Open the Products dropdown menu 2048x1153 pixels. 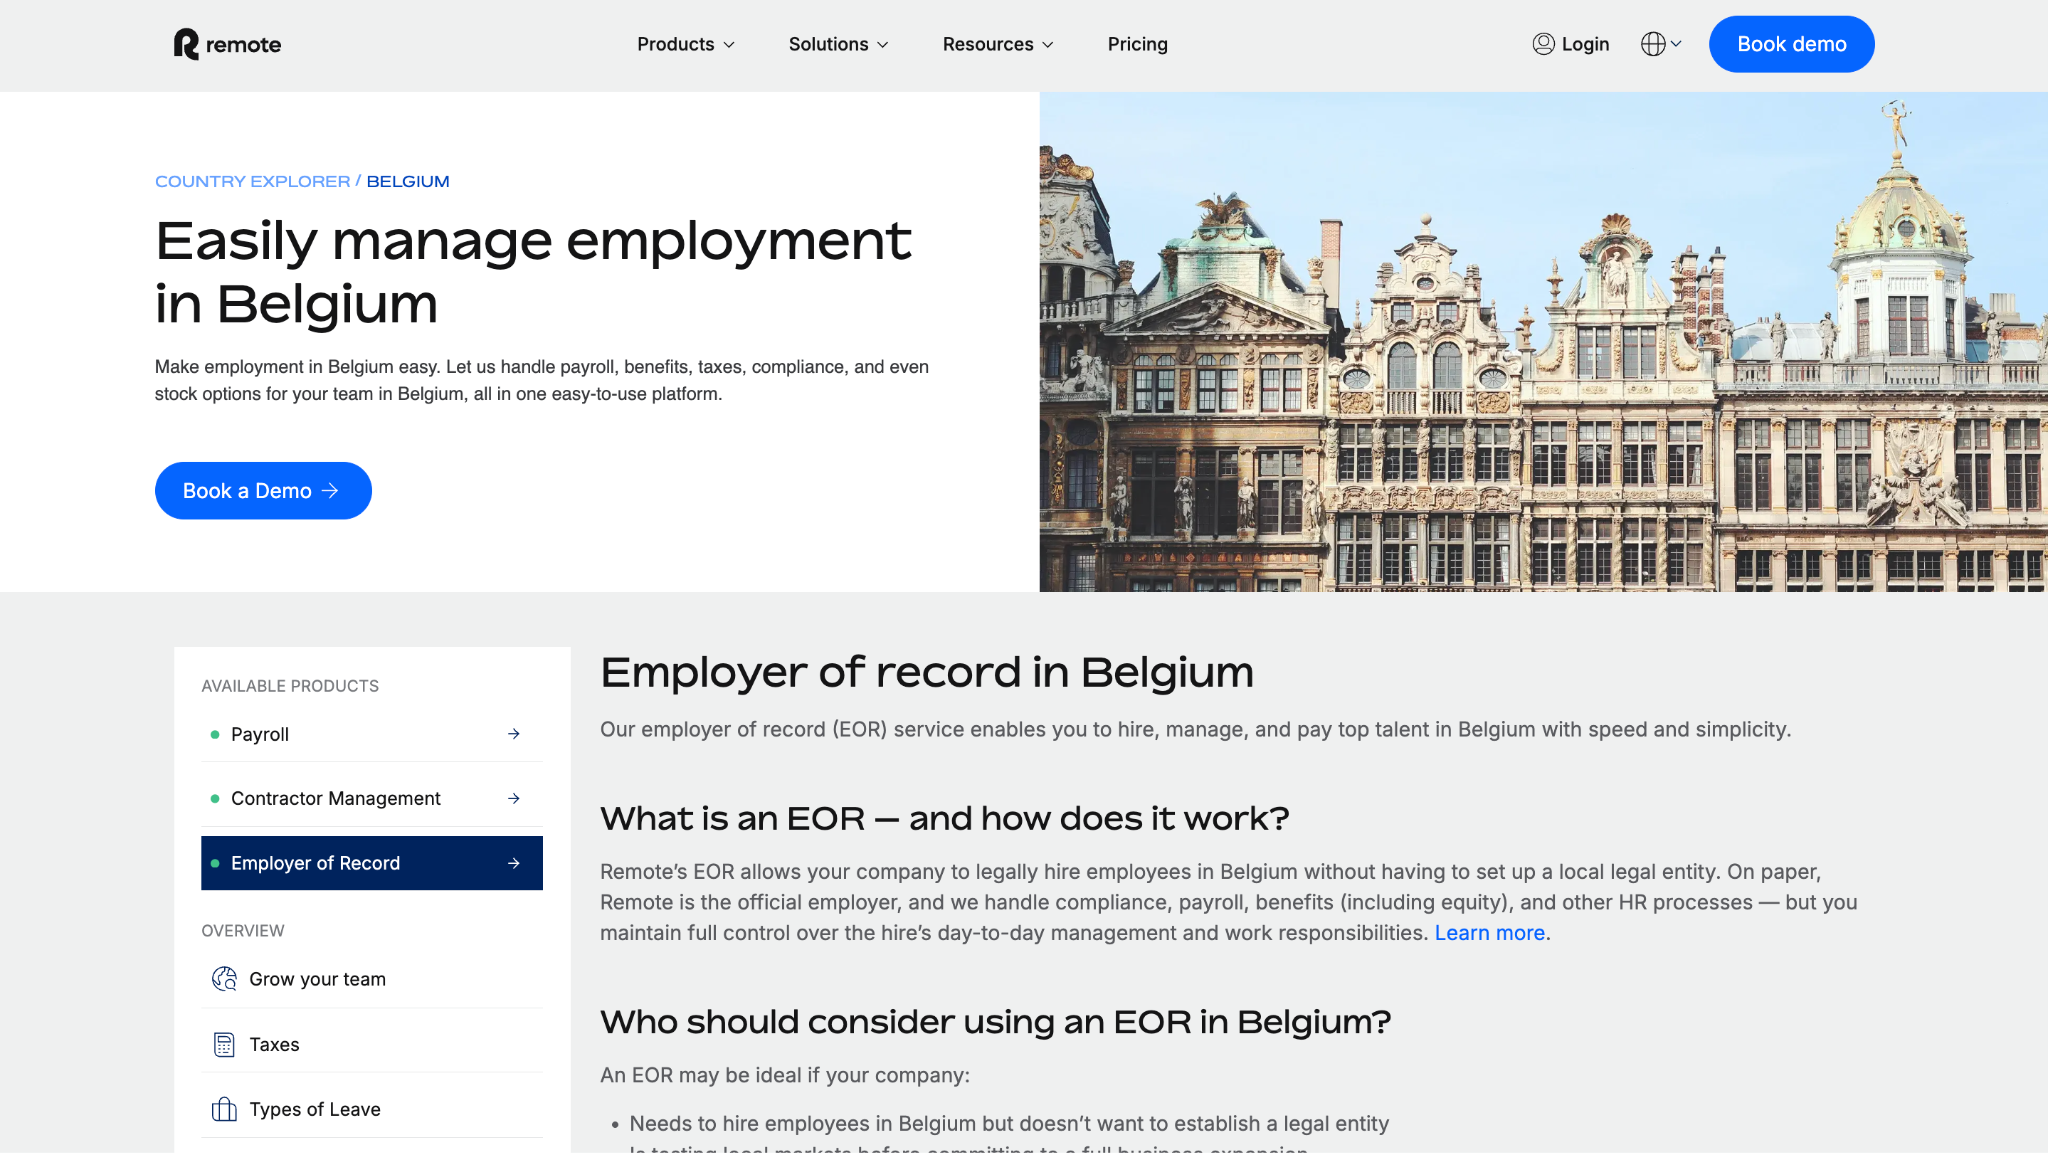[x=686, y=44]
